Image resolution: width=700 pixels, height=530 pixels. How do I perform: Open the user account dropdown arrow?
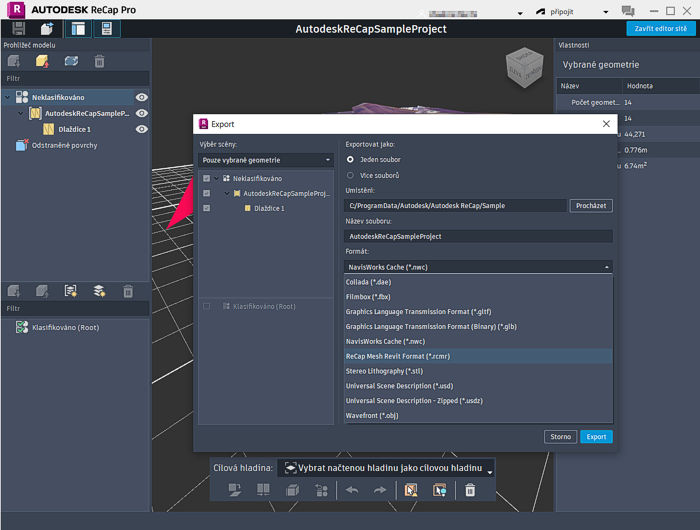click(x=520, y=13)
